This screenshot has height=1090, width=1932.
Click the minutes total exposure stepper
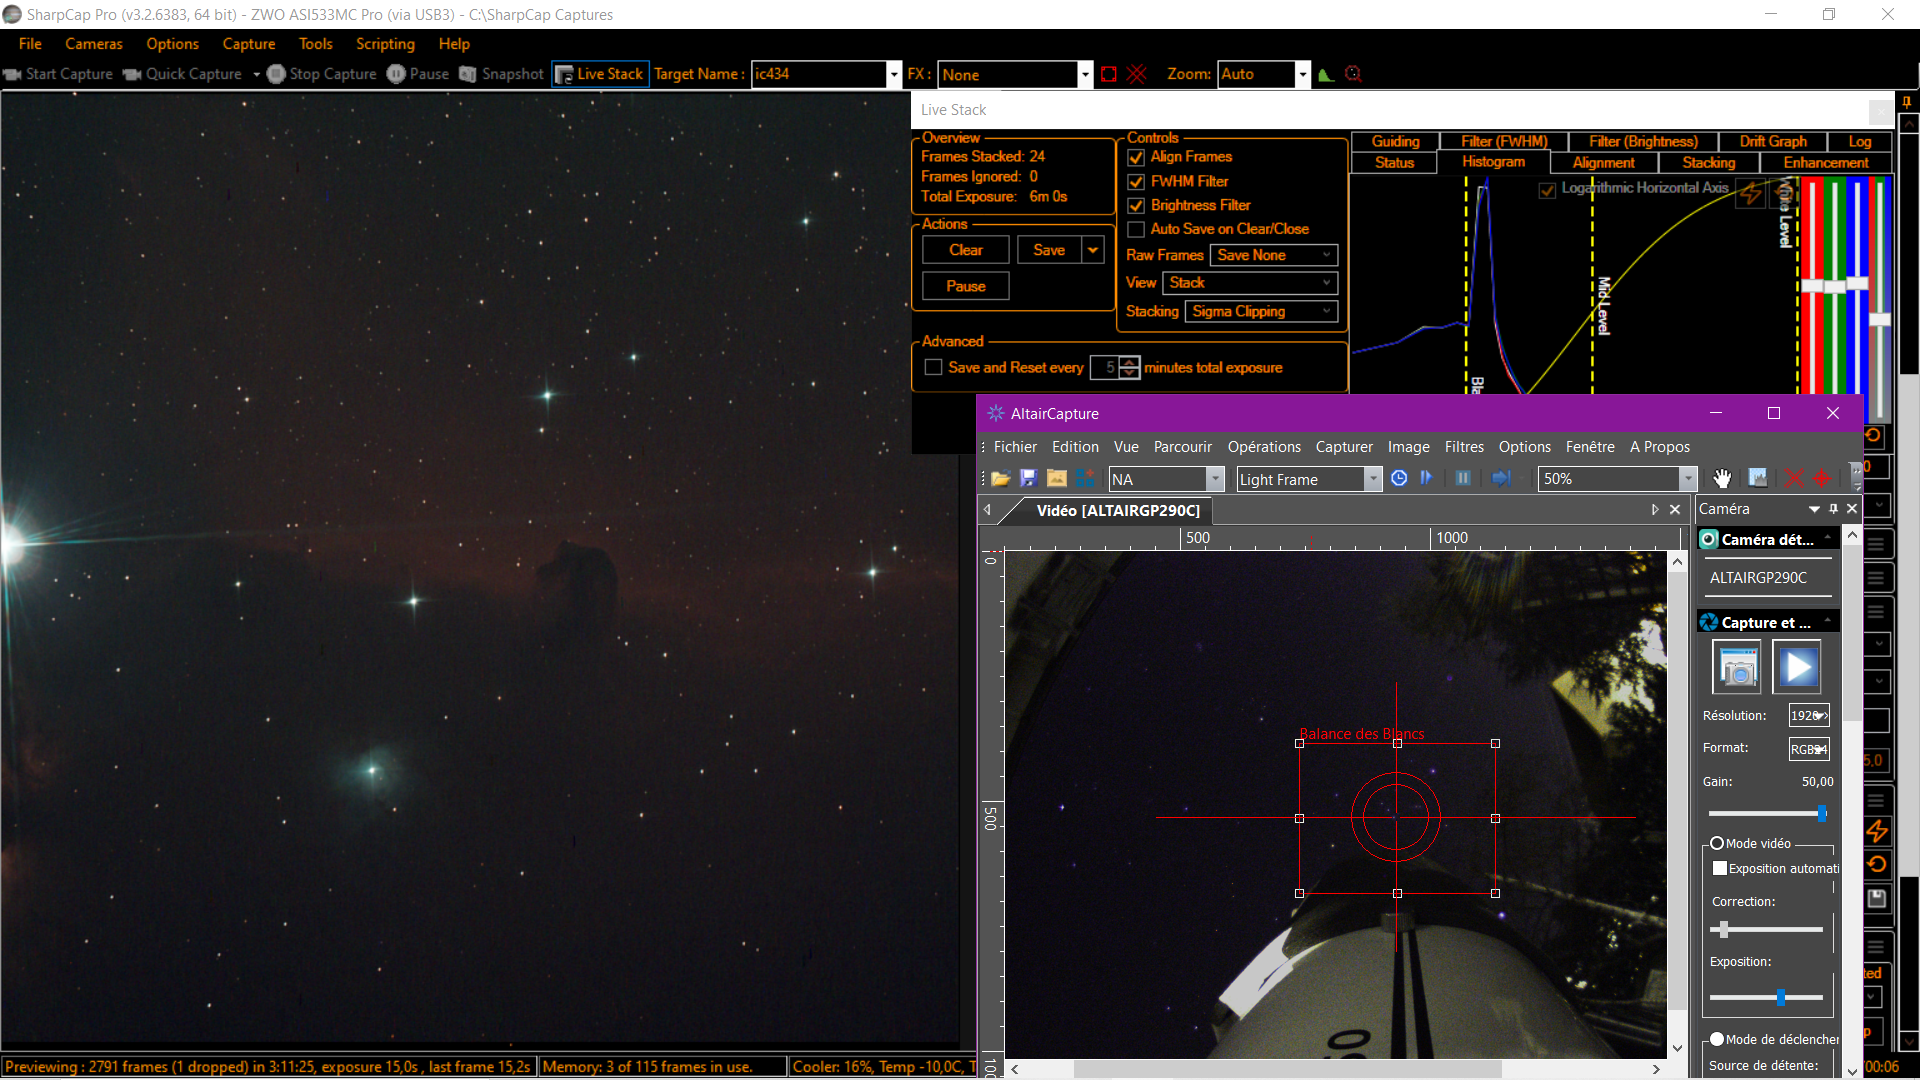click(1129, 368)
